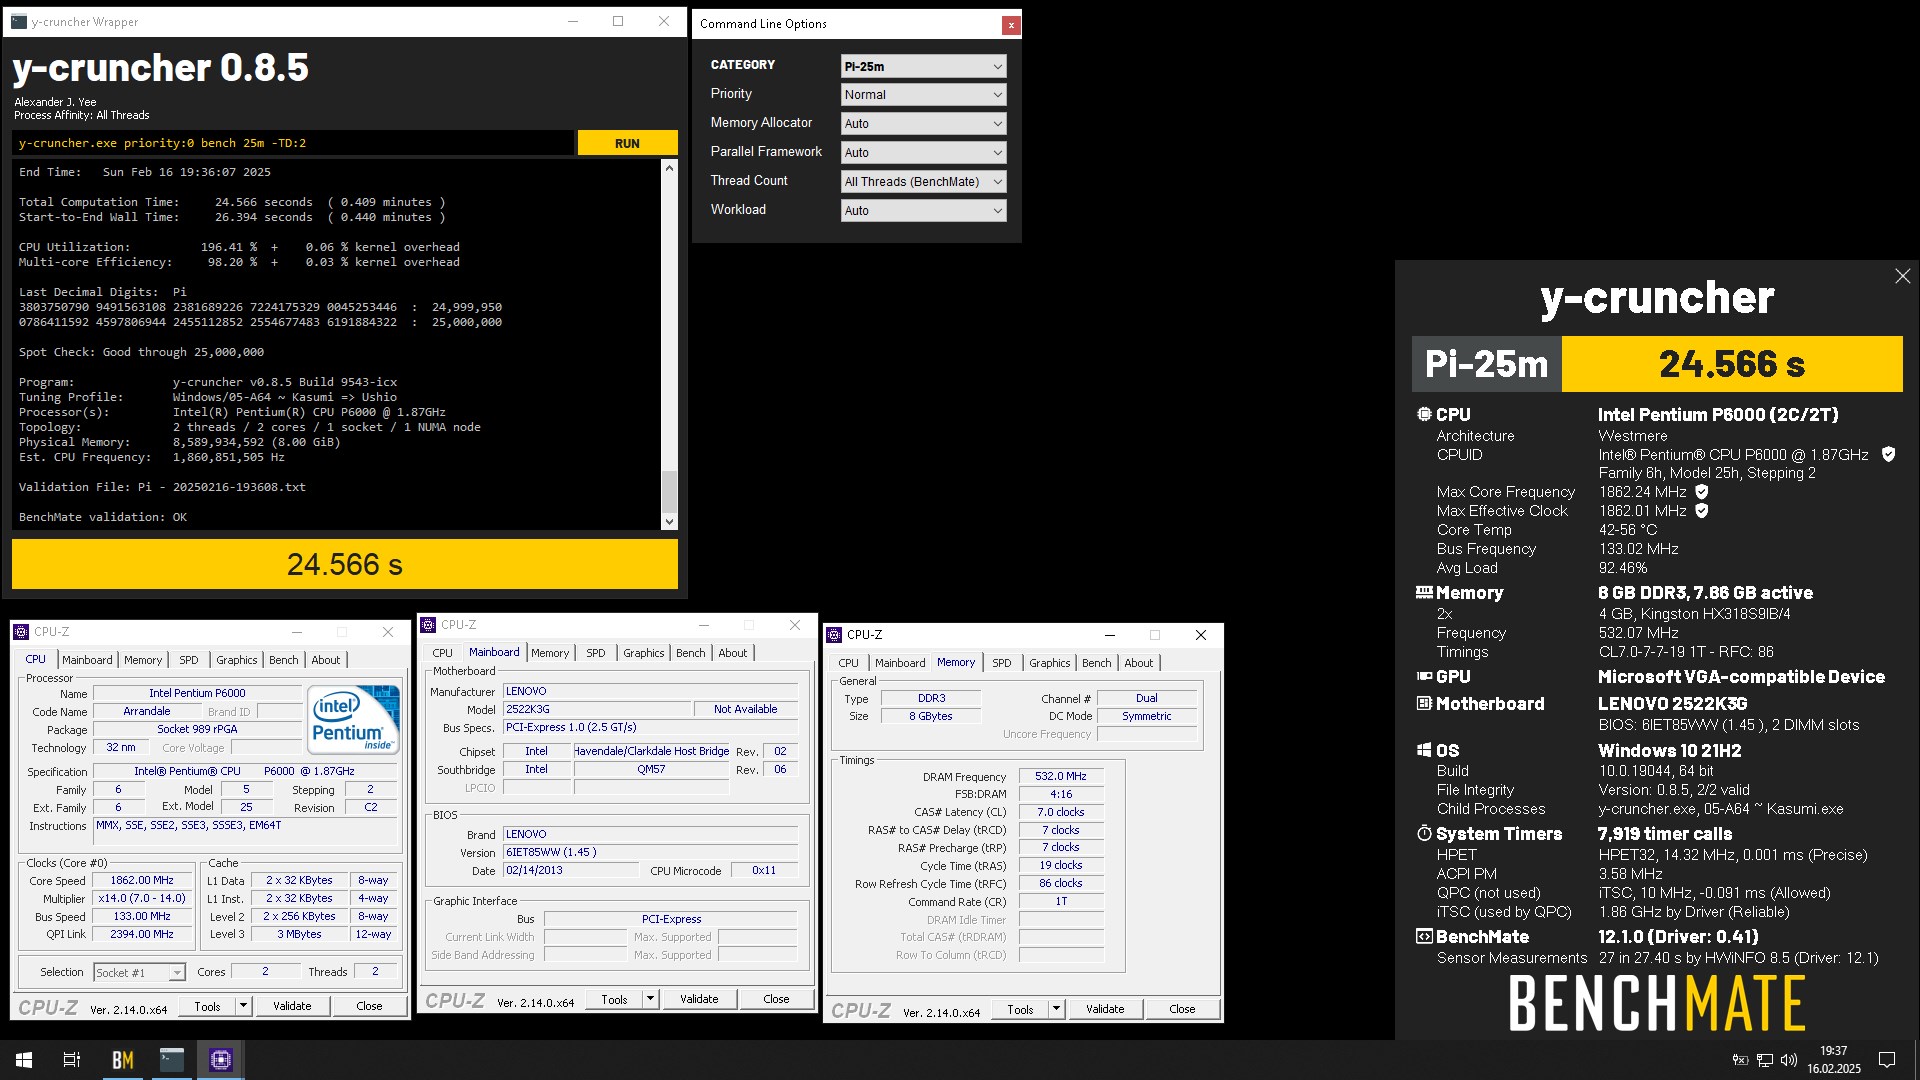The height and width of the screenshot is (1080, 1920).
Task: Click the DRAM Frequency value 532.0 MHz
Action: tap(1061, 776)
